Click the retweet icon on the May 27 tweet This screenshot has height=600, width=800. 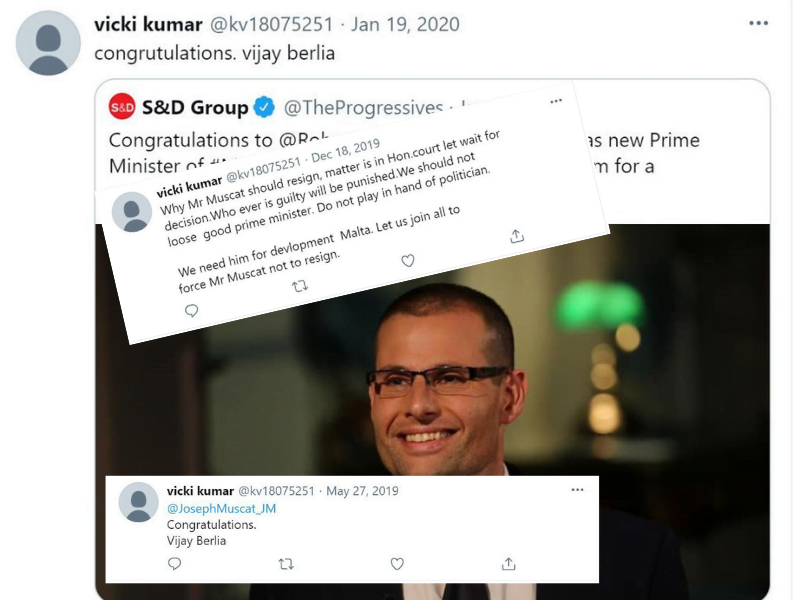coord(286,564)
